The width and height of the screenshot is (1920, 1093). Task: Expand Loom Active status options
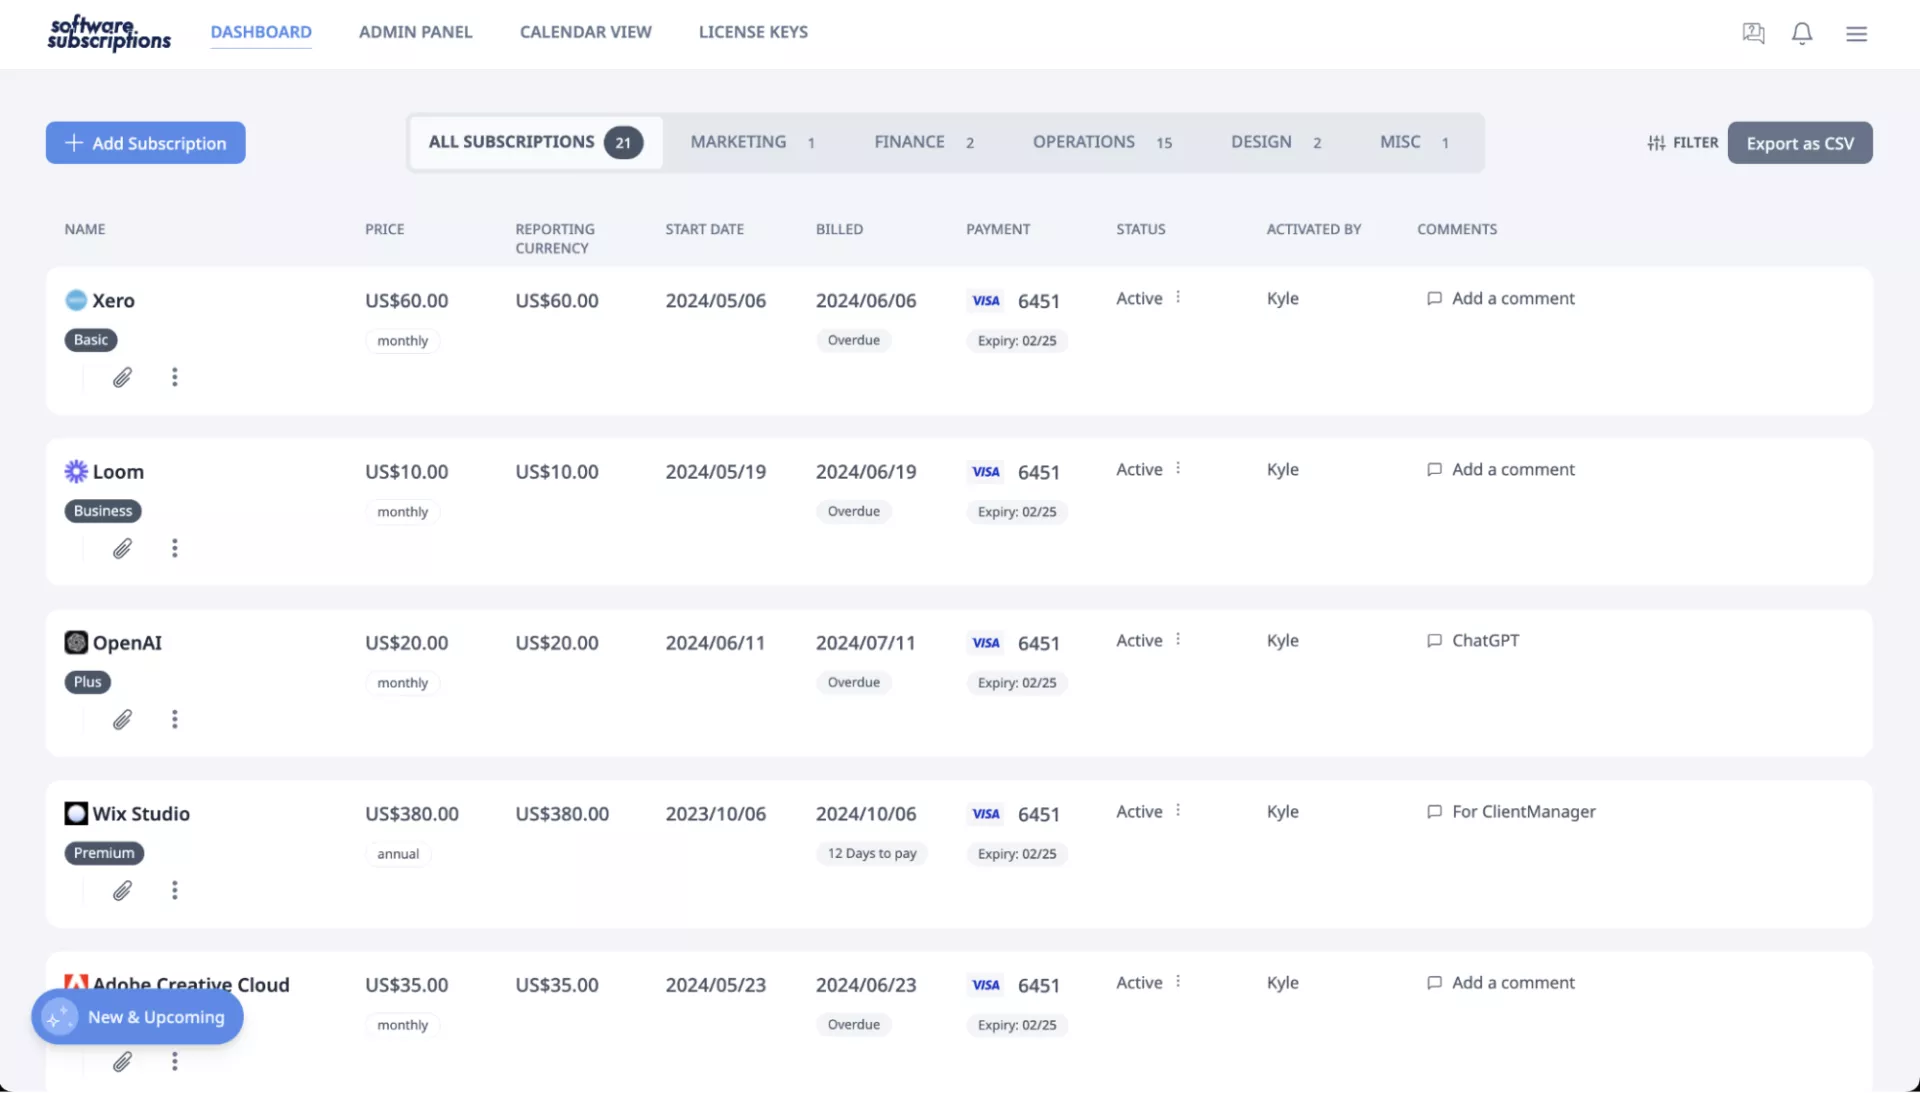(x=1178, y=469)
